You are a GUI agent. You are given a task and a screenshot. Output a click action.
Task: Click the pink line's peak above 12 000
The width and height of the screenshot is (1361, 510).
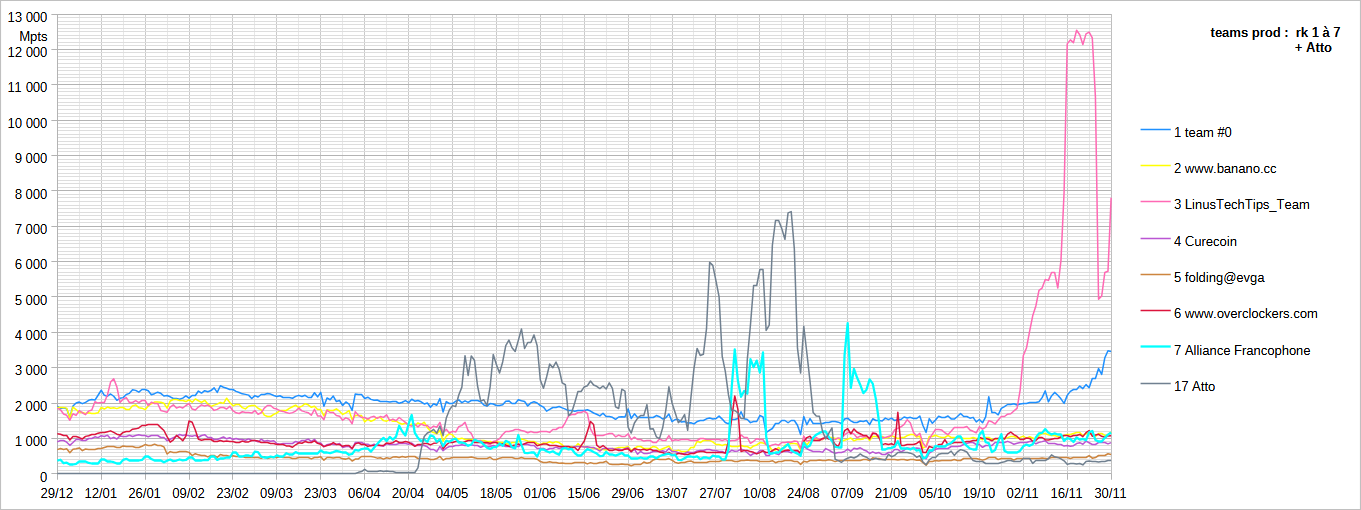click(x=1077, y=32)
